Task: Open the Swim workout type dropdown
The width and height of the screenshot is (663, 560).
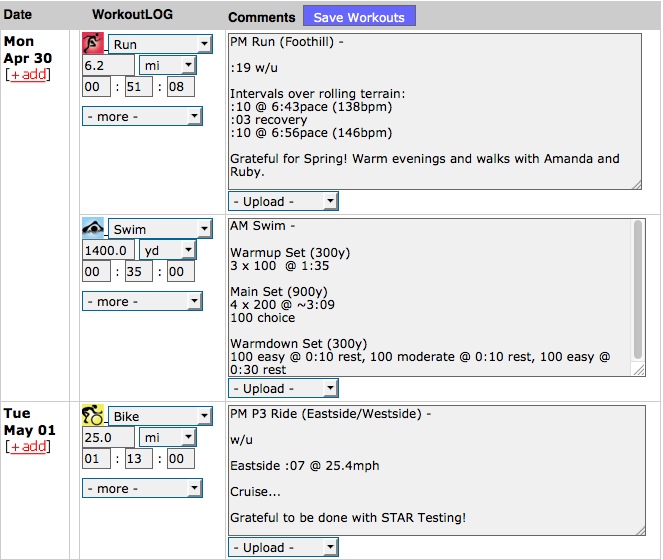Action: click(x=159, y=229)
